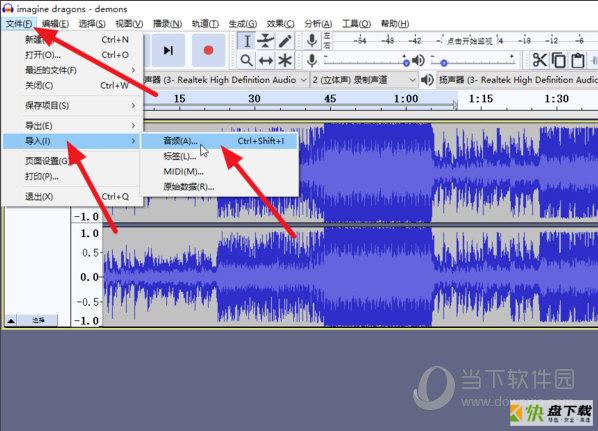
Task: Open the 编辑(E) Edit menu
Action: pyautogui.click(x=55, y=24)
